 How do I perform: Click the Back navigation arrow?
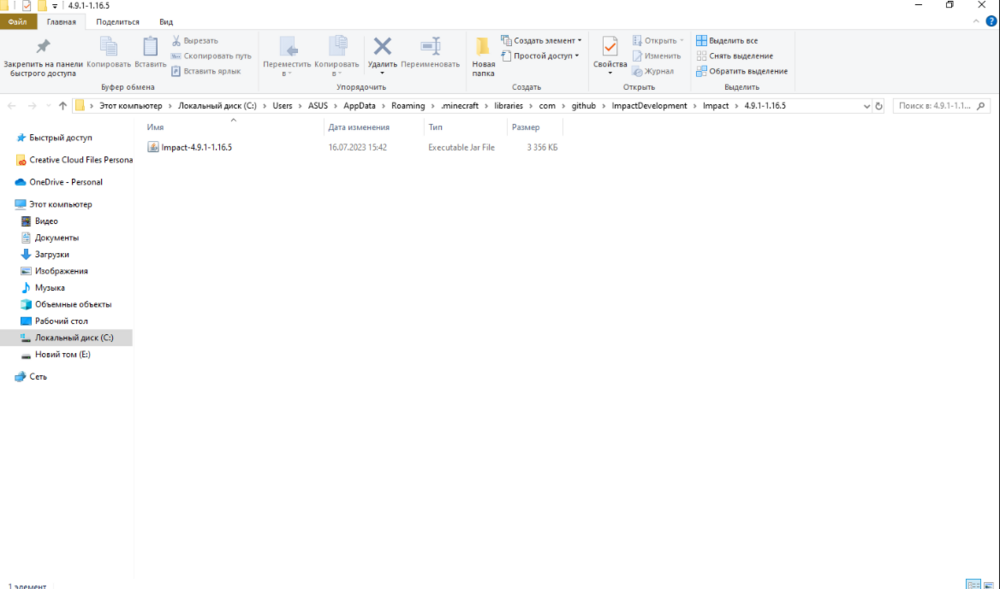click(x=11, y=106)
